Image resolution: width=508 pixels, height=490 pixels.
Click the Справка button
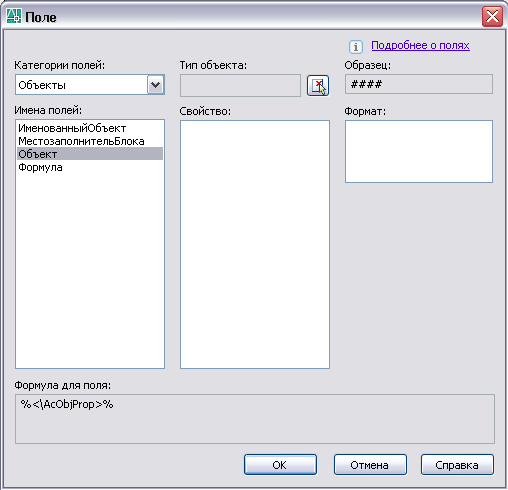(457, 465)
